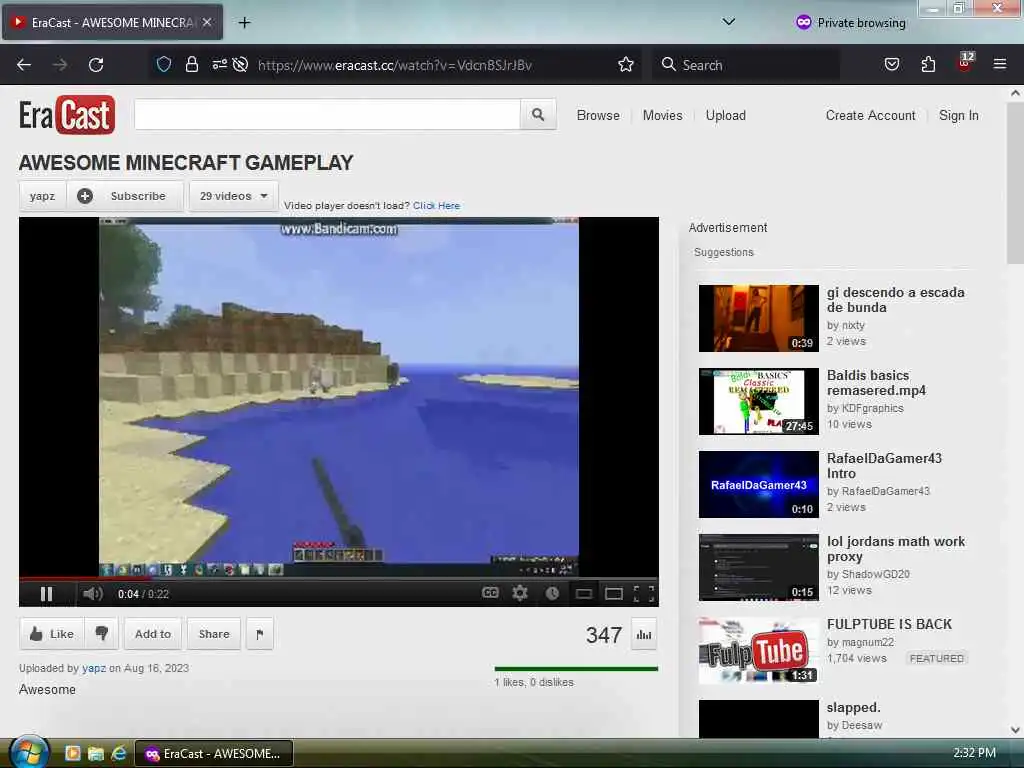The image size is (1024, 768).
Task: Click the extension icon with 12 badge
Action: (x=965, y=62)
